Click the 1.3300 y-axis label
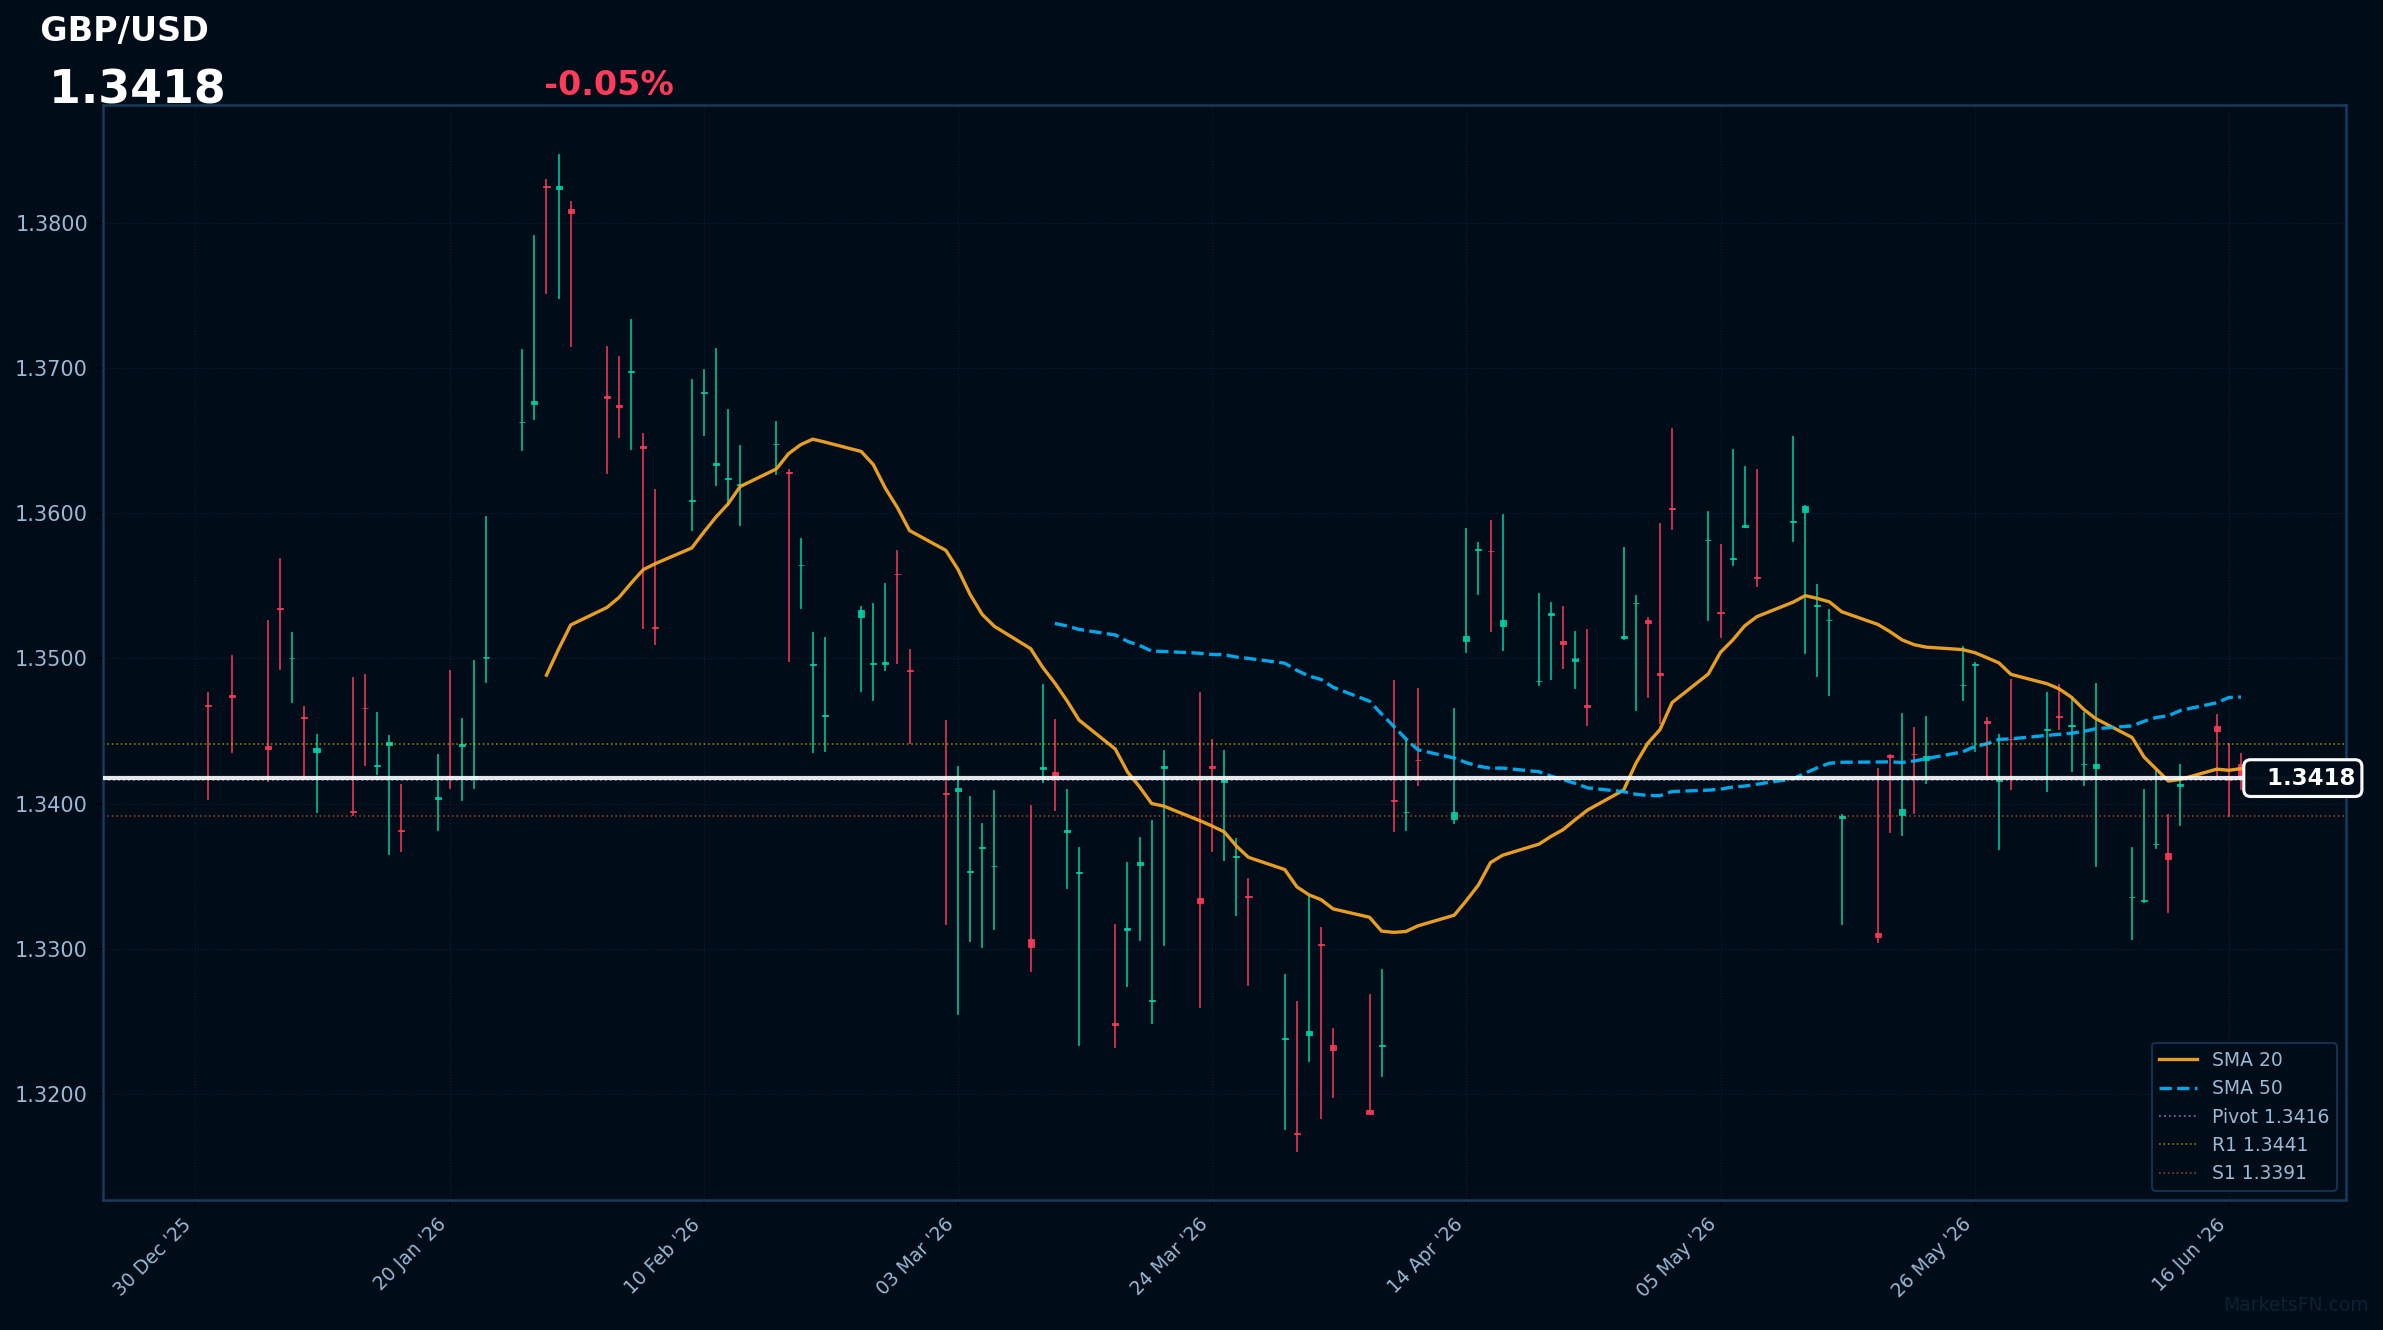 [x=51, y=949]
